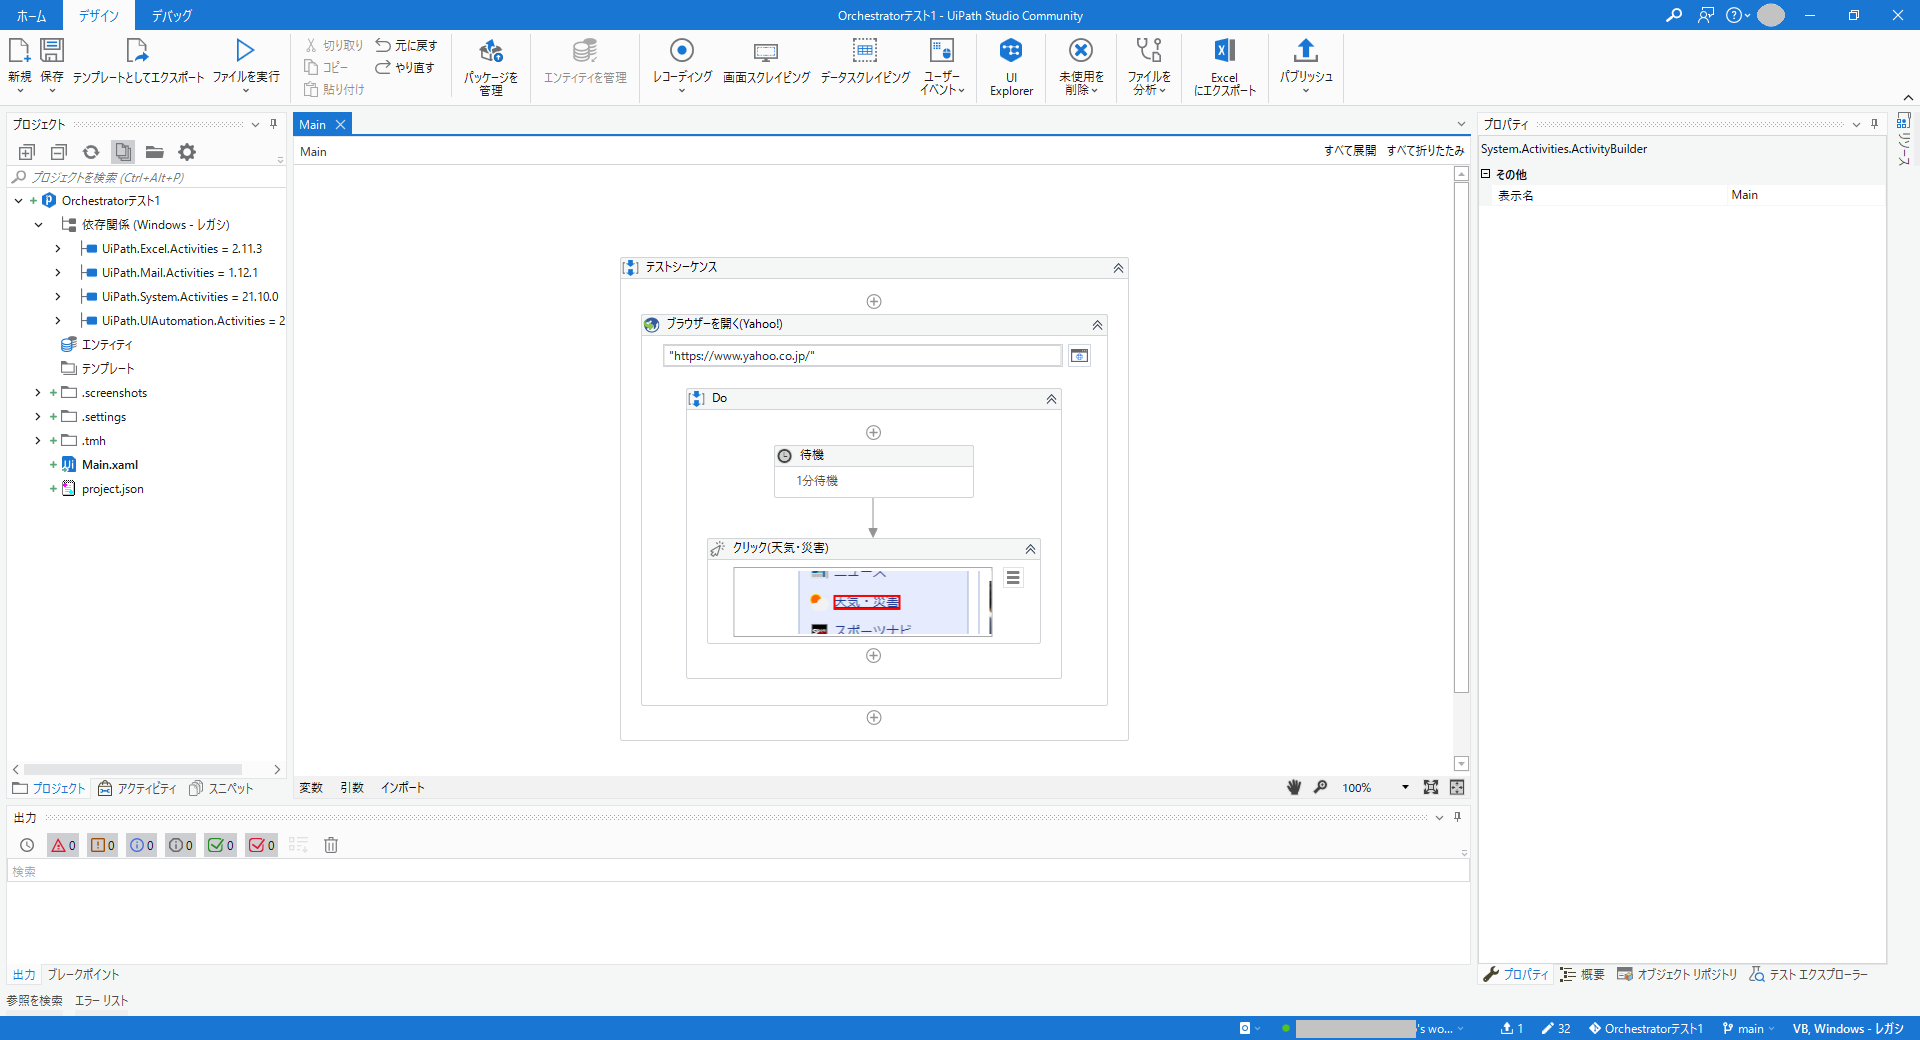The height and width of the screenshot is (1040, 1920).
Task: Open the UI Explorer tool
Action: click(x=1011, y=66)
